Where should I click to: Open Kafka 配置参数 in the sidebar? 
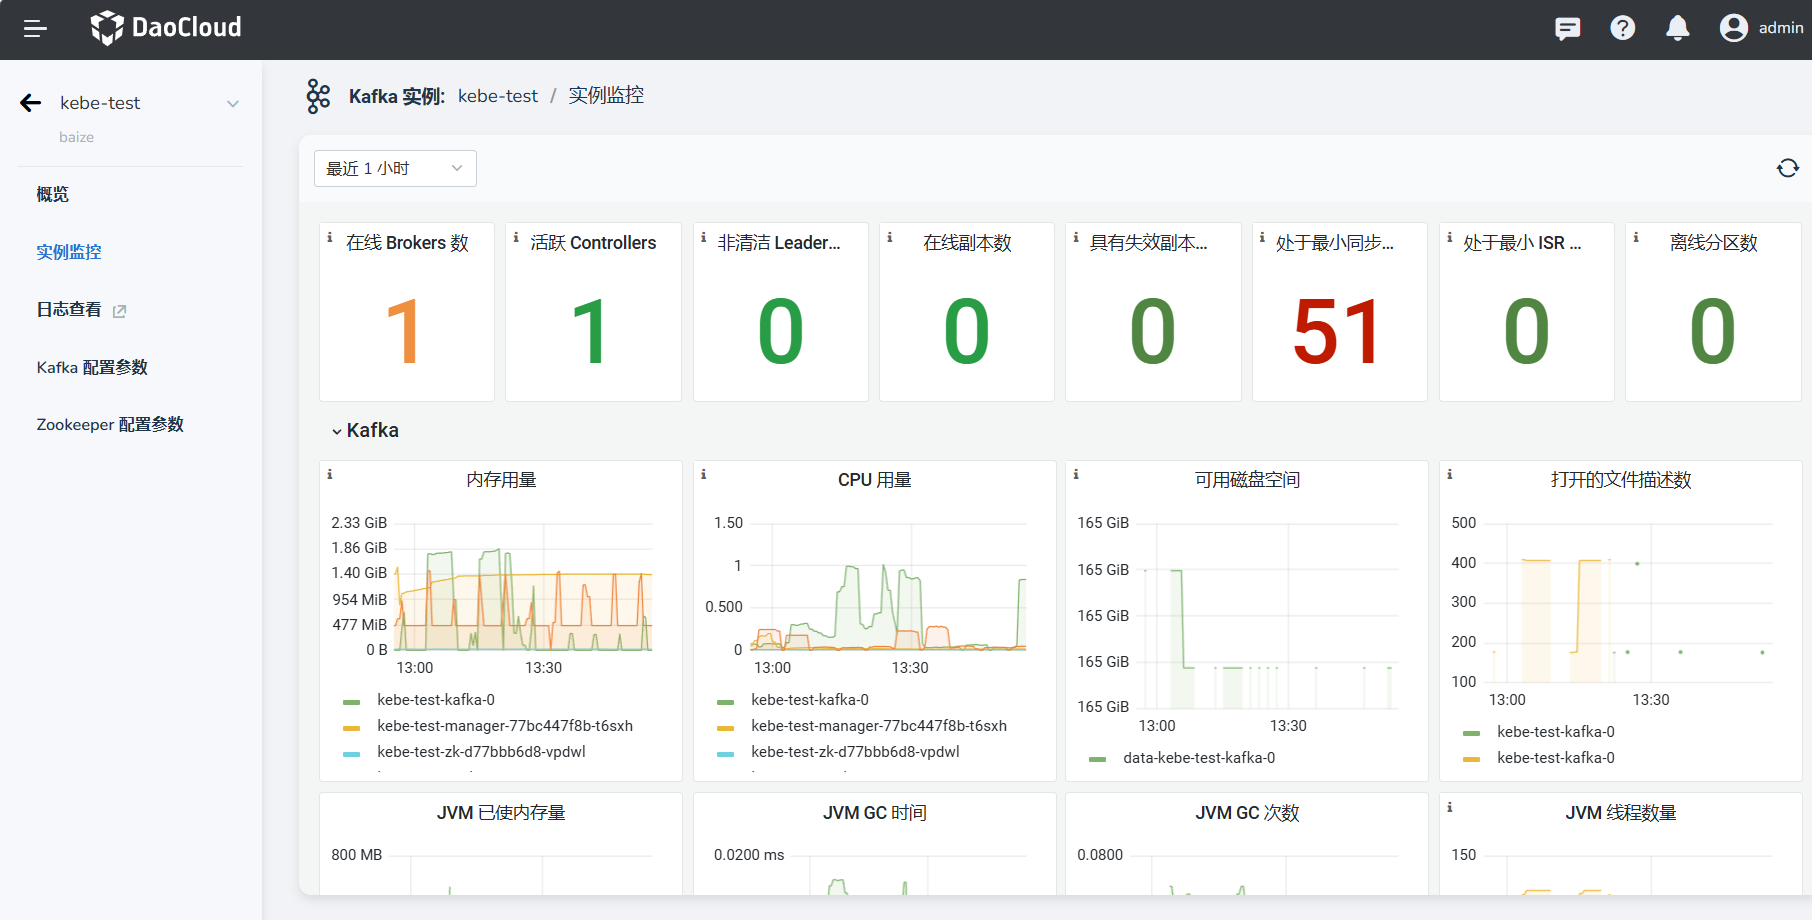(x=92, y=367)
